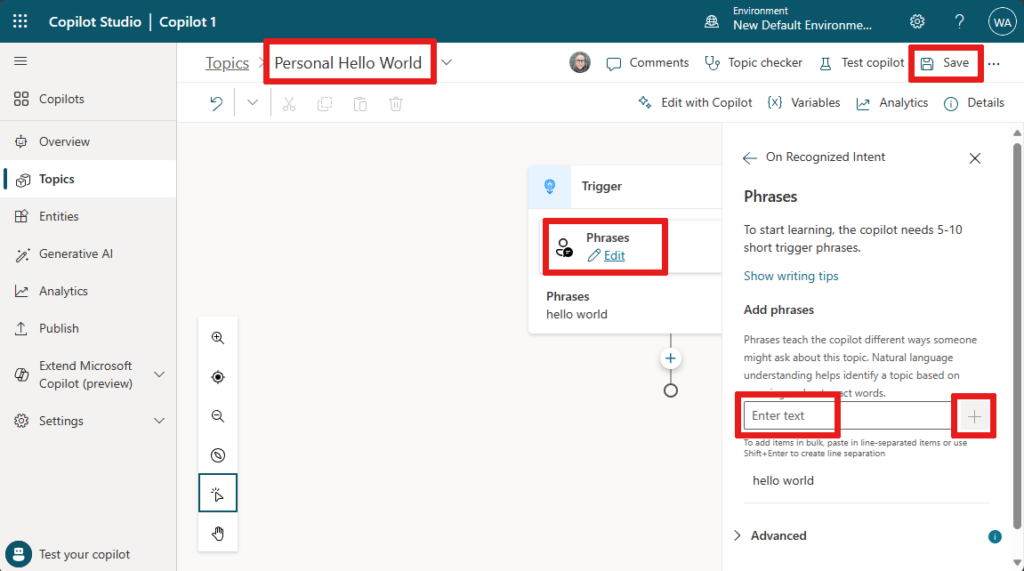
Task: Open the undo history dropdown
Action: click(x=253, y=103)
